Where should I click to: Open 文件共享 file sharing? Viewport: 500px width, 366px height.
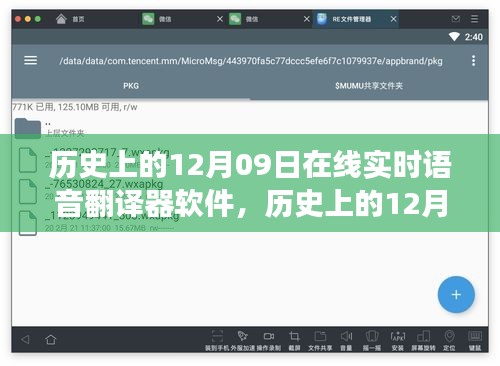(320, 340)
